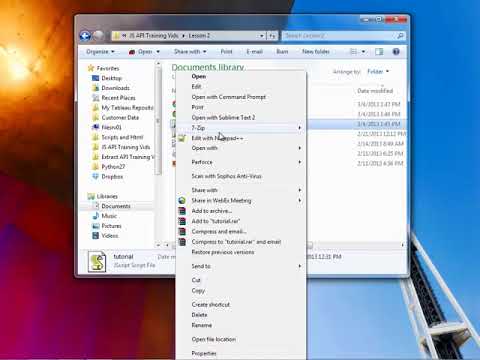Click the Libraries group header
This screenshot has height=360, width=480.
[x=107, y=196]
